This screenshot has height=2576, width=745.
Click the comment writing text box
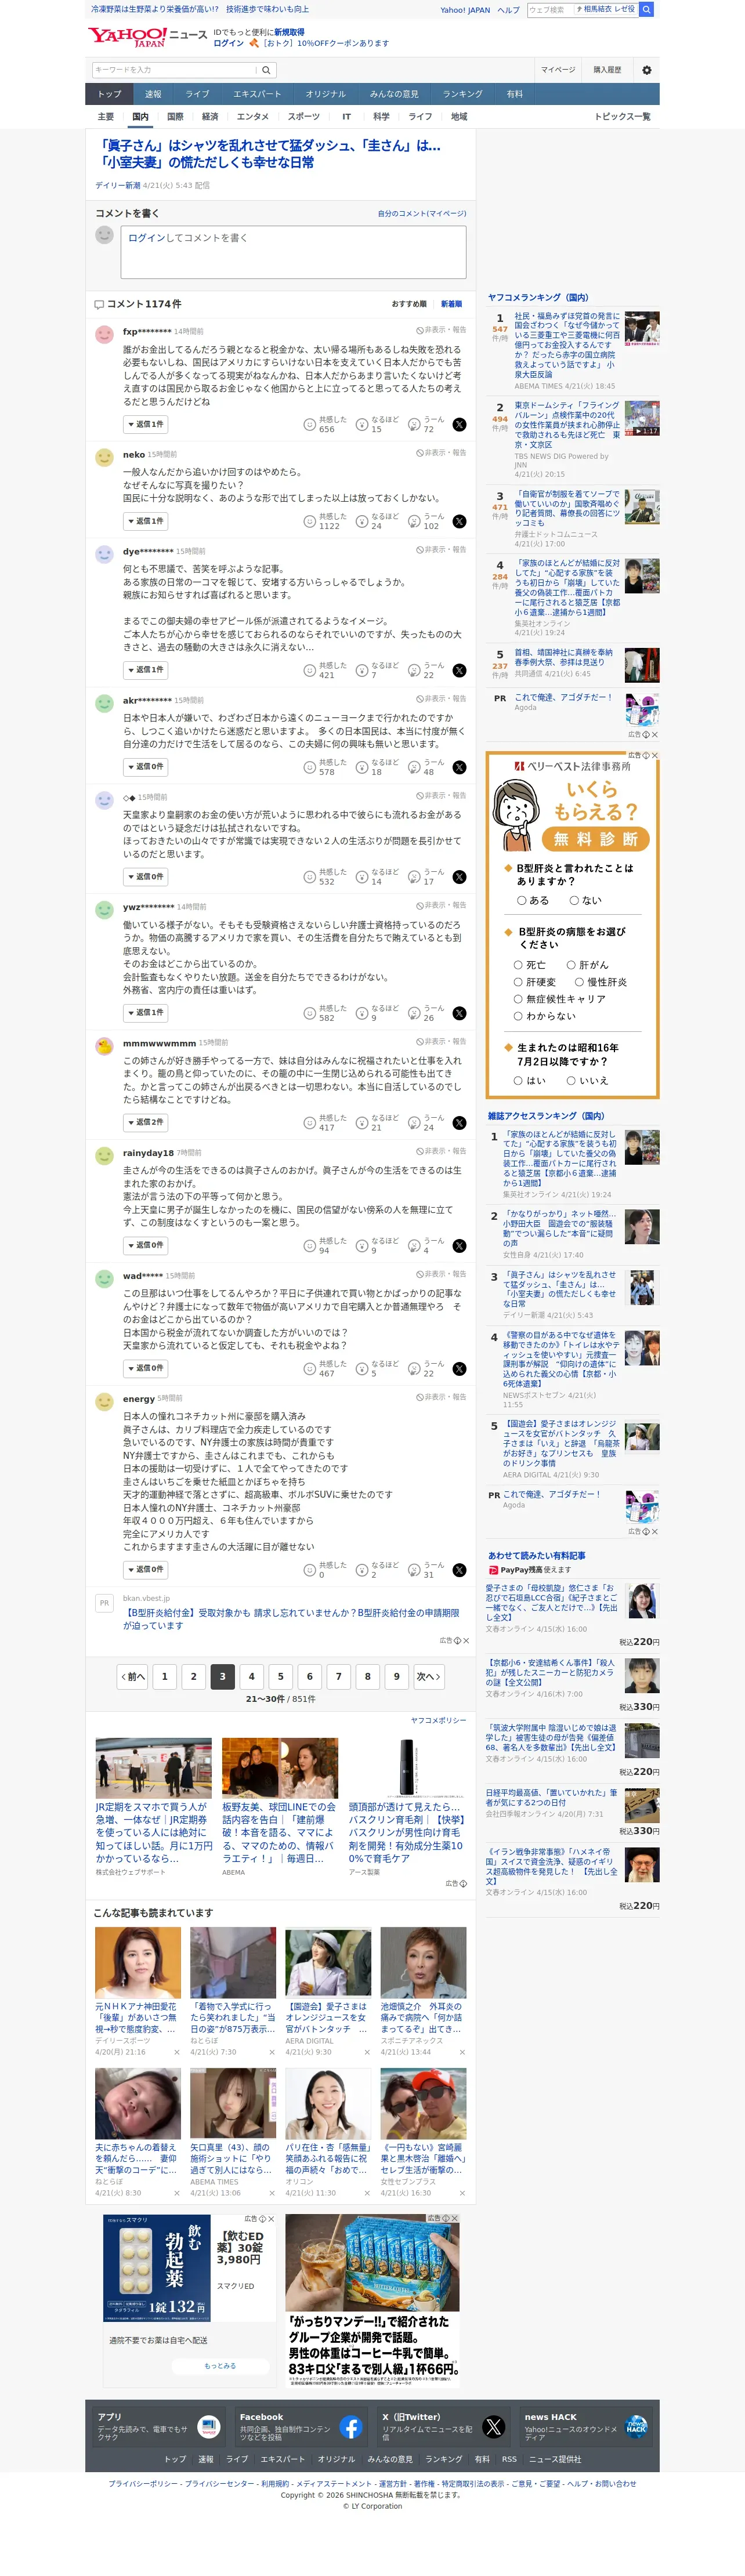point(293,252)
